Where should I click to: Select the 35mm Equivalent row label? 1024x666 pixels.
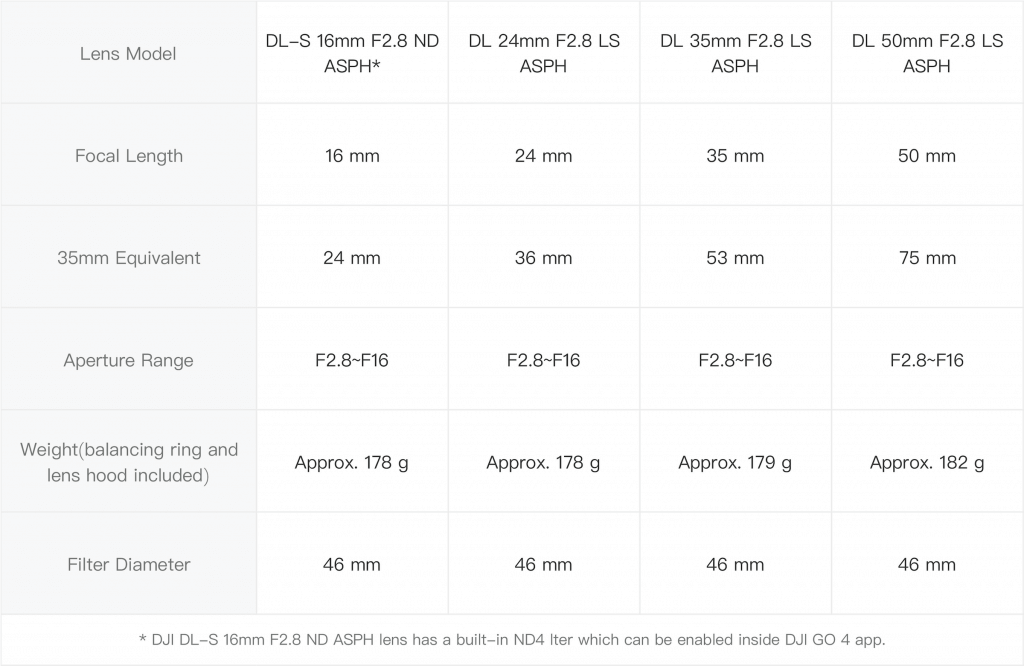[x=128, y=258]
